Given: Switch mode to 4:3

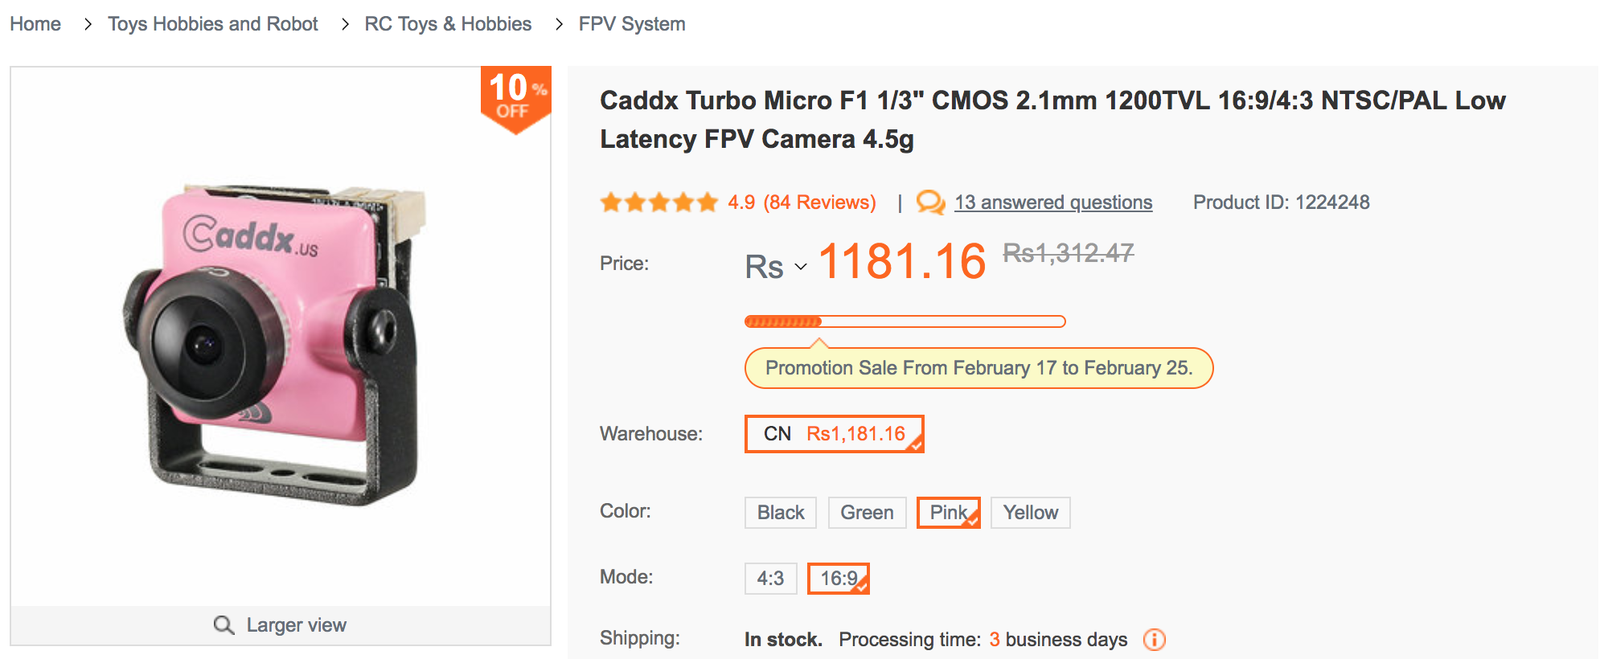Looking at the screenshot, I should pos(770,579).
